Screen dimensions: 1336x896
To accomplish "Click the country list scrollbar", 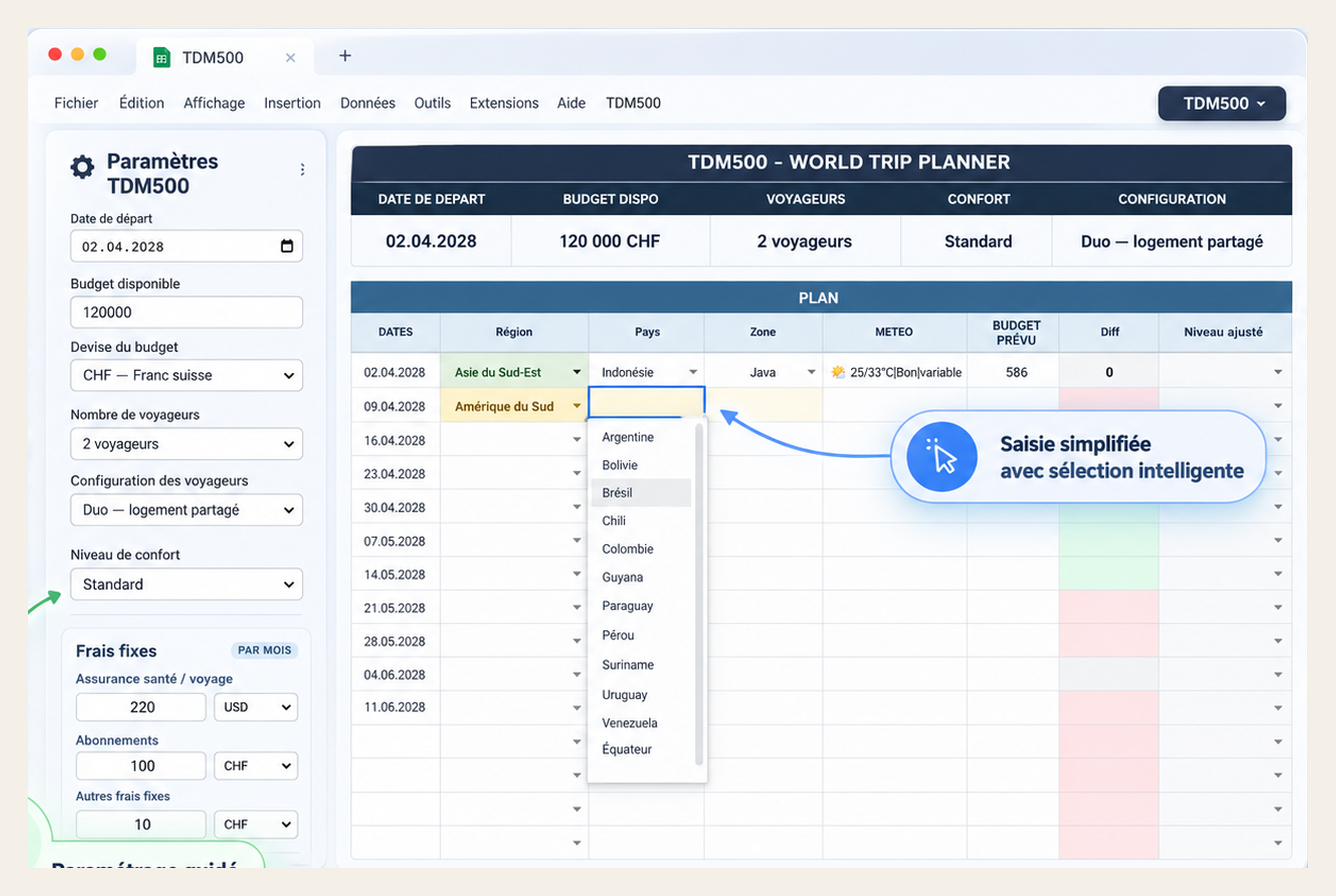I will [x=699, y=594].
